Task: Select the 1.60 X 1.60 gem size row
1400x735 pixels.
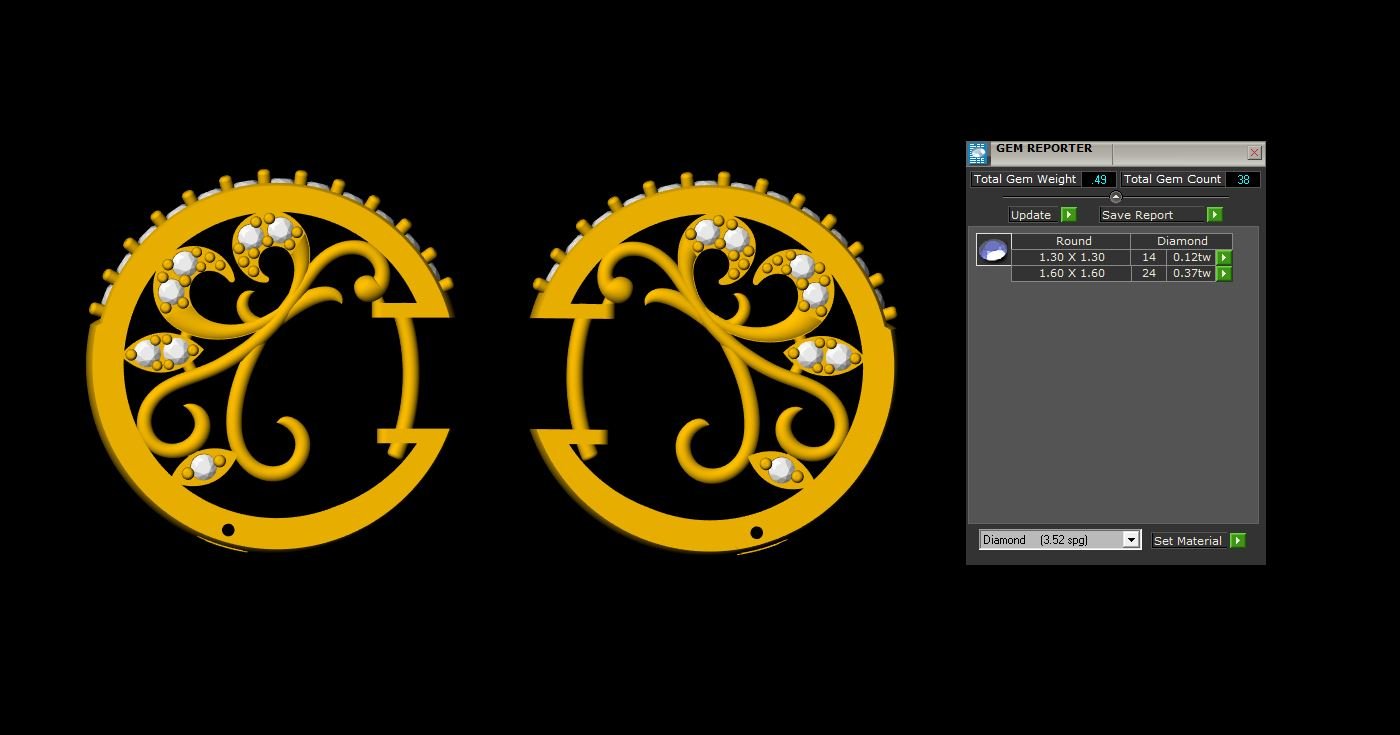Action: click(1071, 274)
